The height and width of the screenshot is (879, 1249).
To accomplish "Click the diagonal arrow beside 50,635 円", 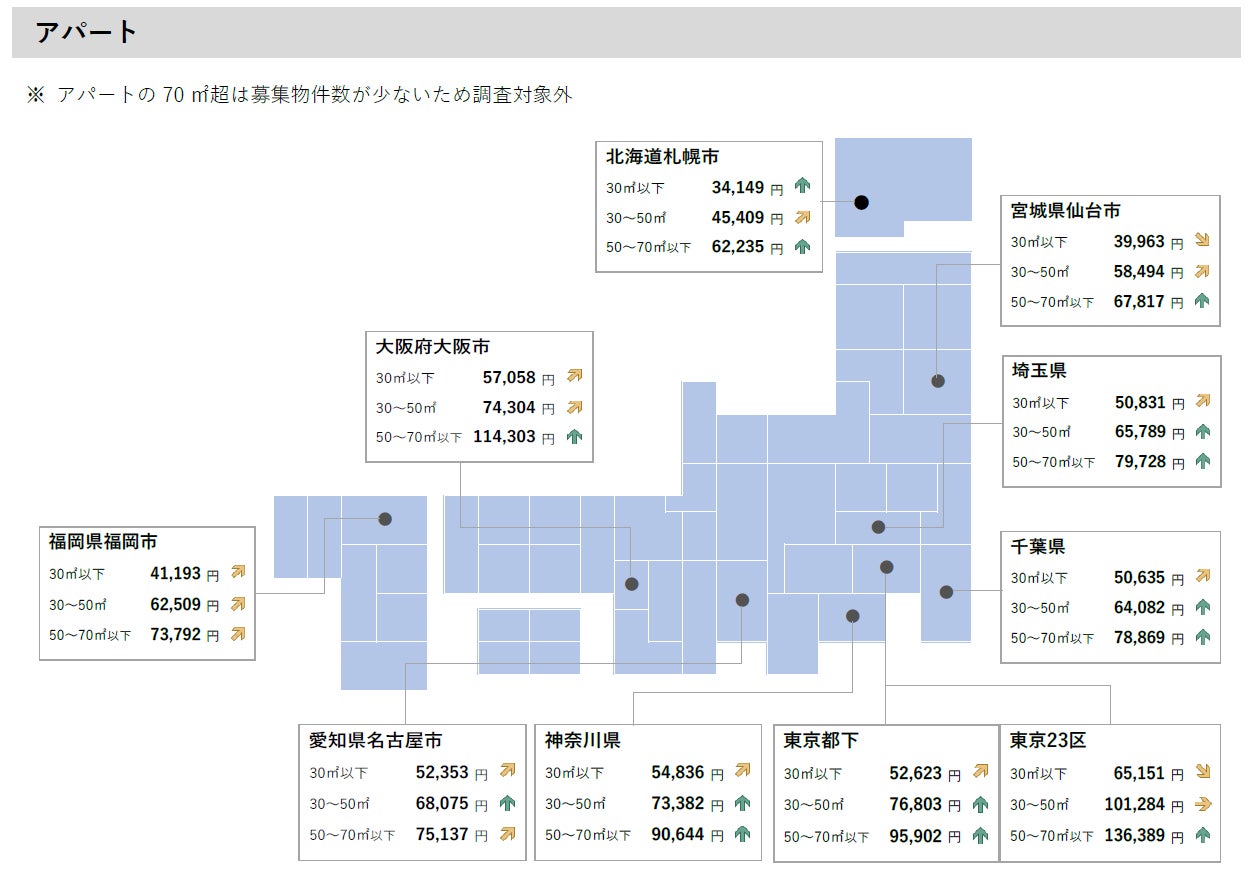I will (x=1202, y=576).
